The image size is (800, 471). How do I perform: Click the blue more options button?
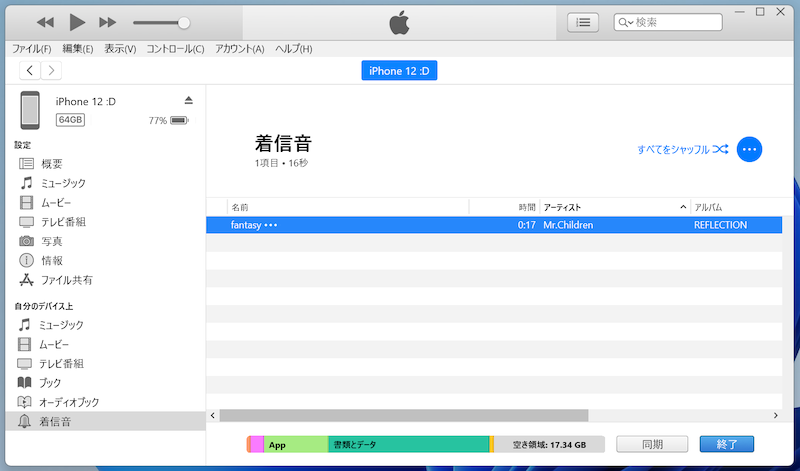pos(749,149)
